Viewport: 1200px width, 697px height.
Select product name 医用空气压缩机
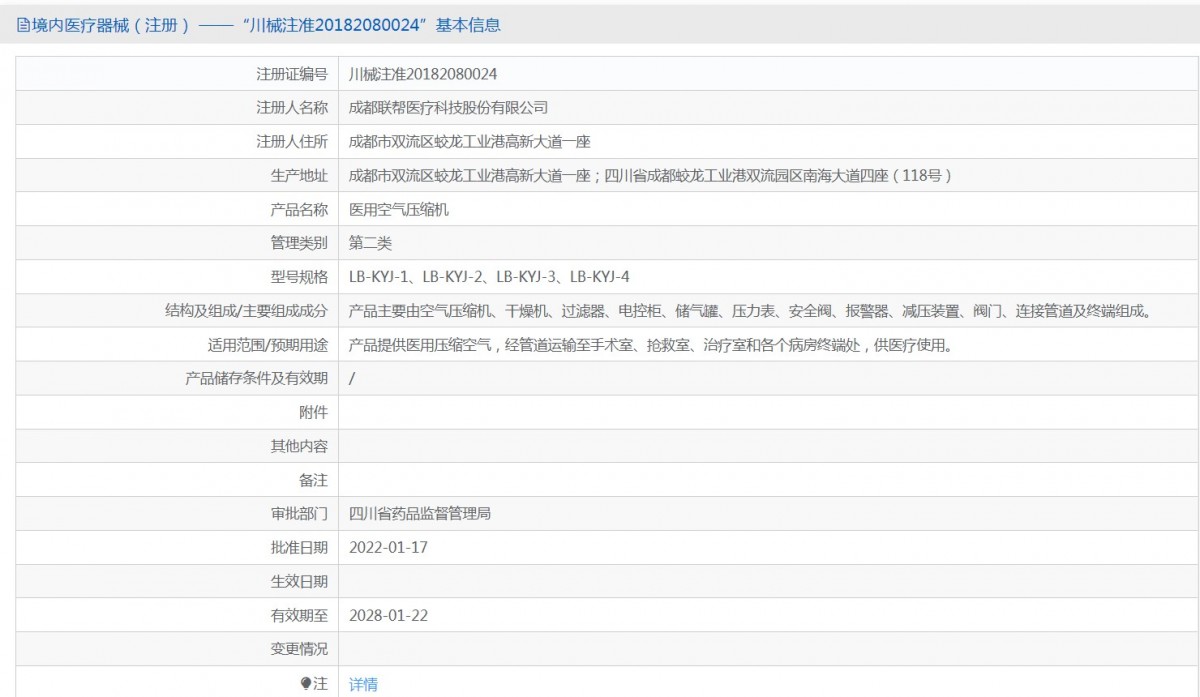pos(398,210)
